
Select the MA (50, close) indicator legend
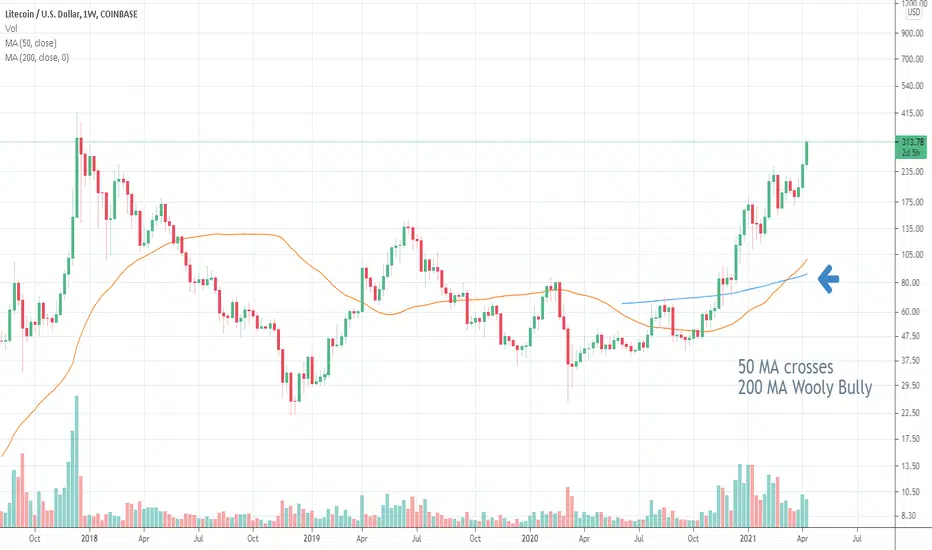[31, 43]
